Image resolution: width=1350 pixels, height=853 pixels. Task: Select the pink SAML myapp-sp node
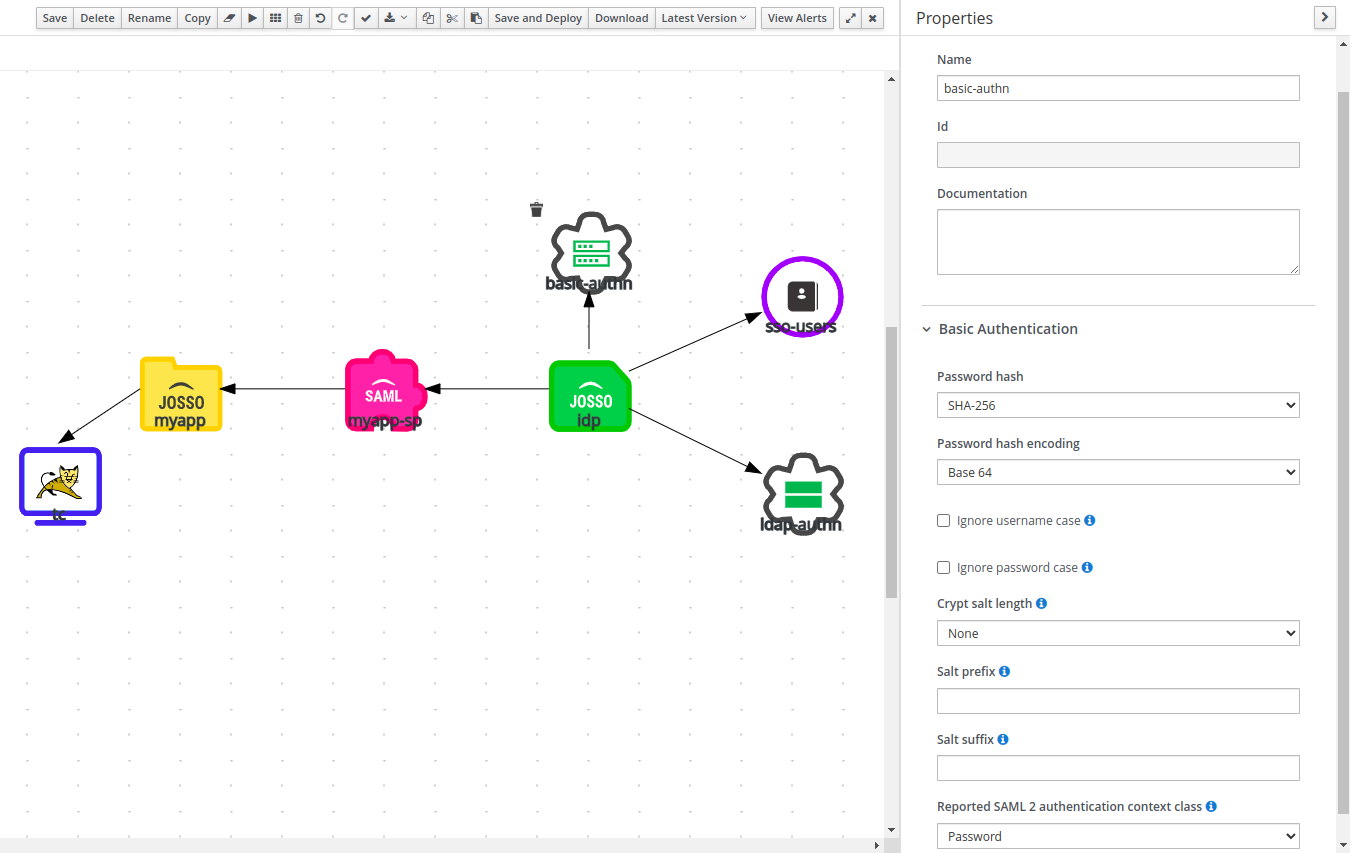(x=386, y=391)
